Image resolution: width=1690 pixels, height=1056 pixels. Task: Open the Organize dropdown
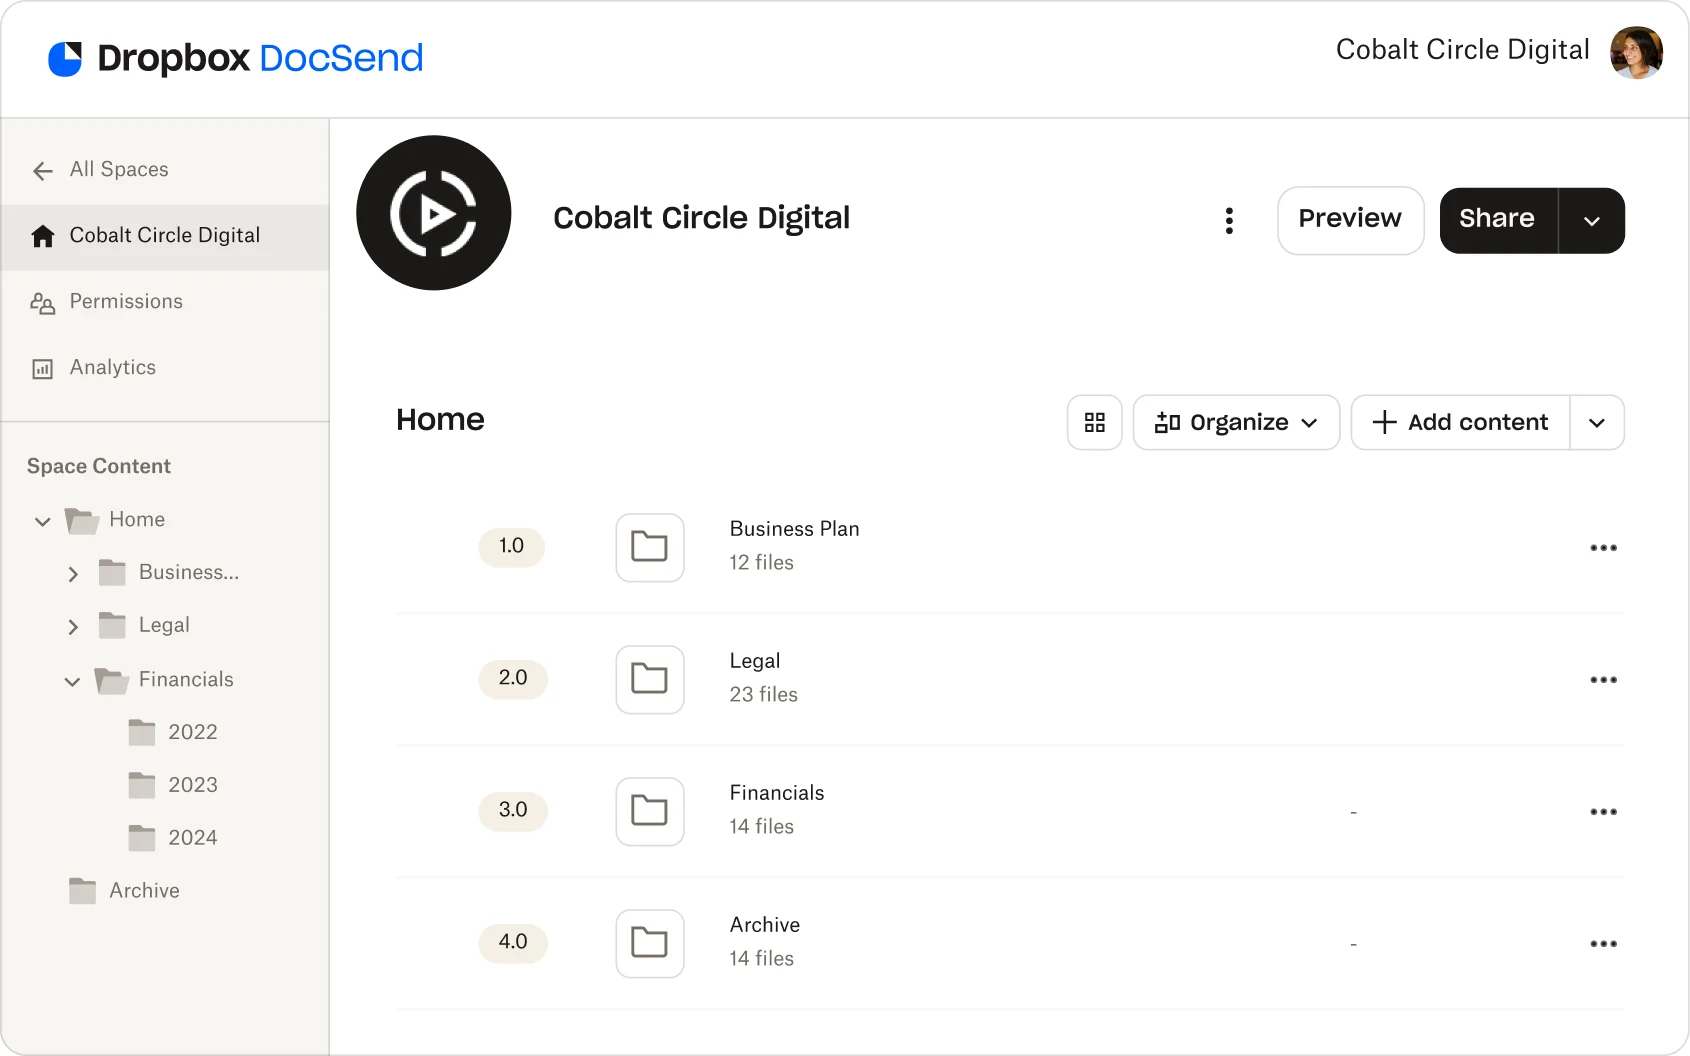(x=1236, y=423)
